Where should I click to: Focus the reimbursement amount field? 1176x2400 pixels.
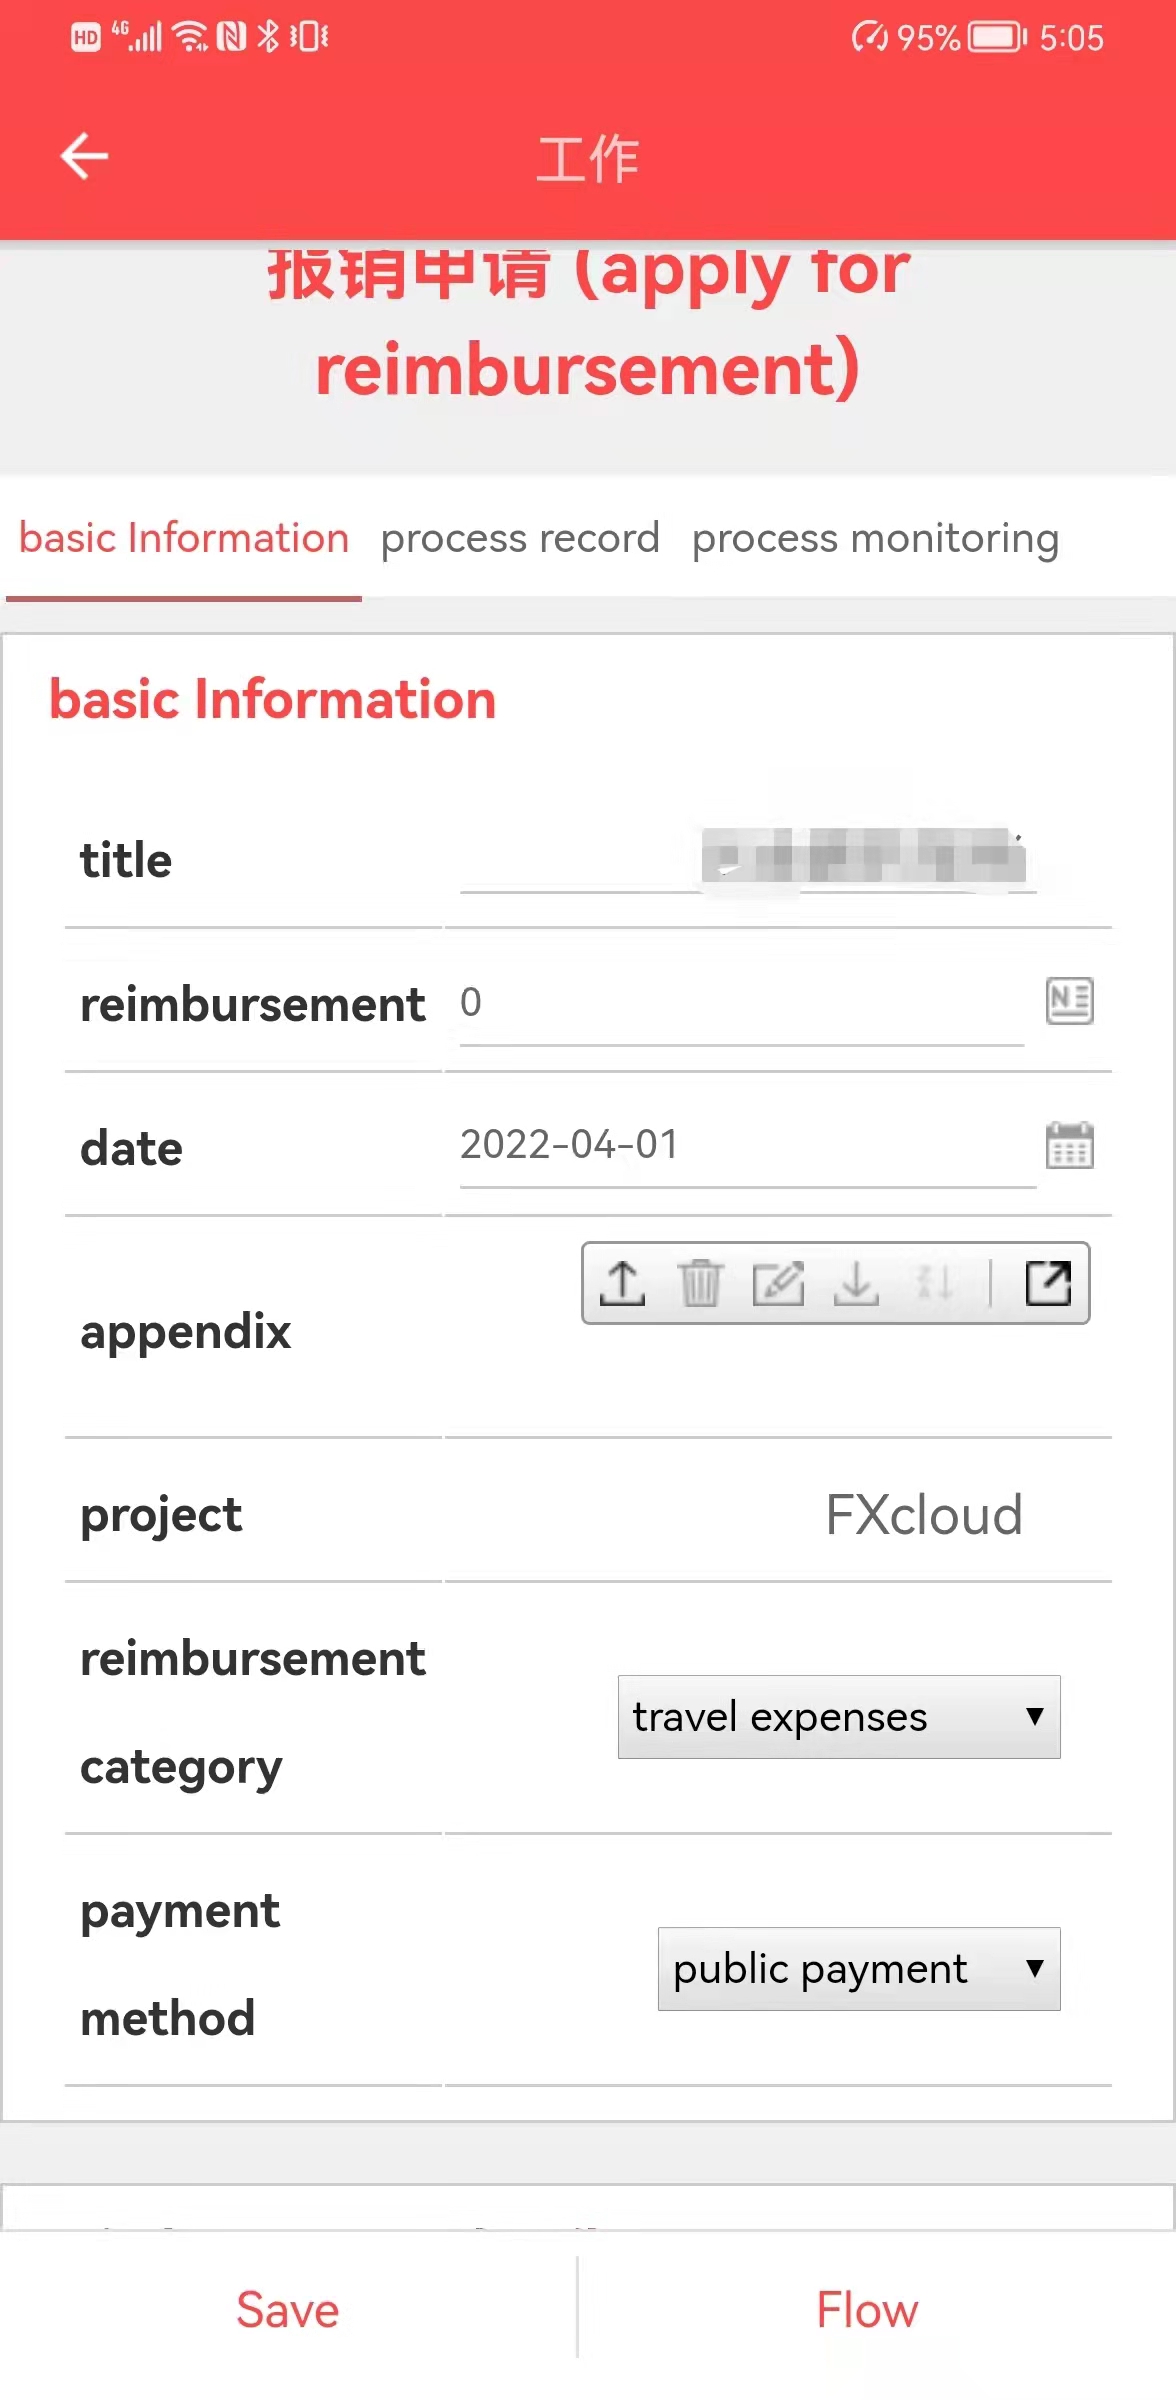coord(740,1003)
